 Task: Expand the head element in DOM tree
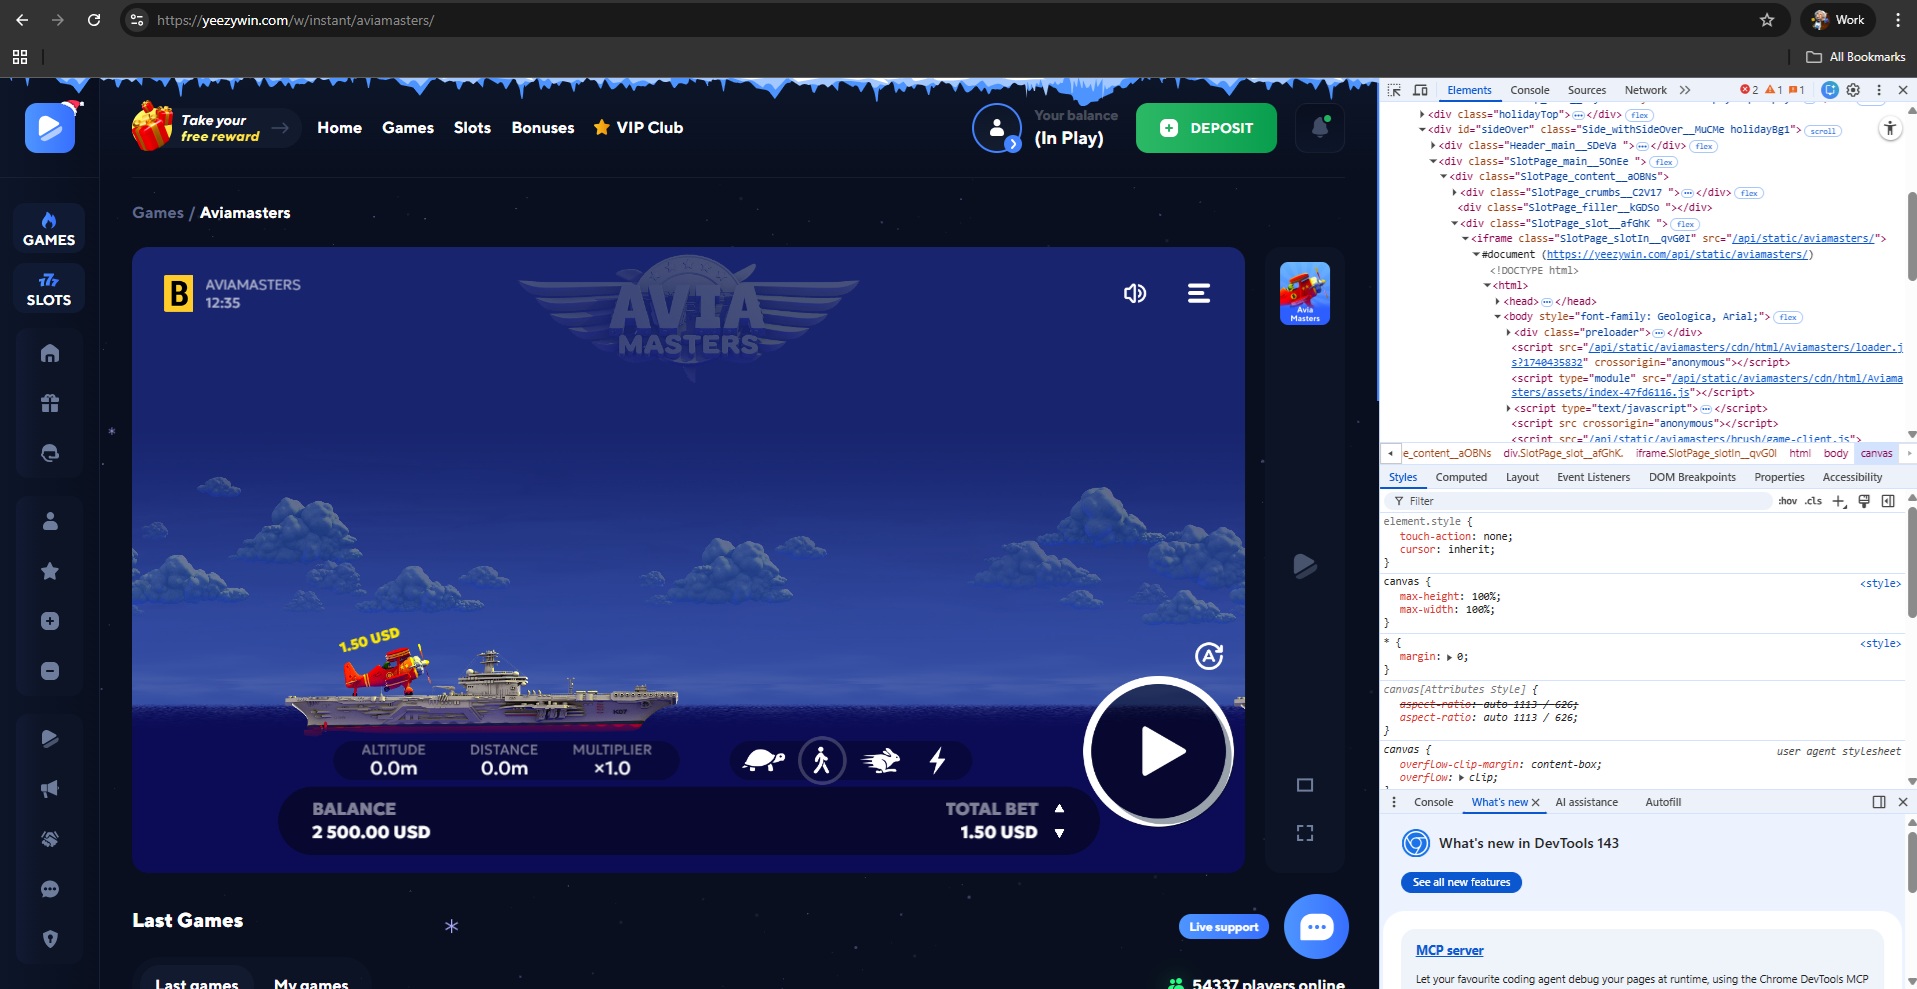click(1498, 301)
